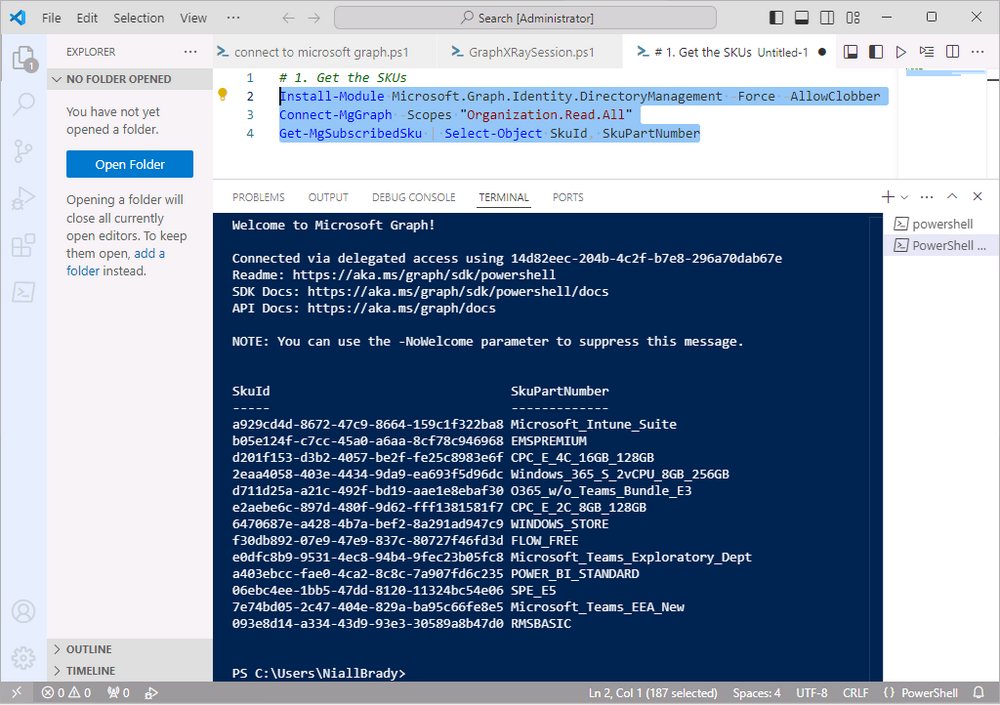Click the editor minimap
This screenshot has height=705, width=1000.
(941, 123)
